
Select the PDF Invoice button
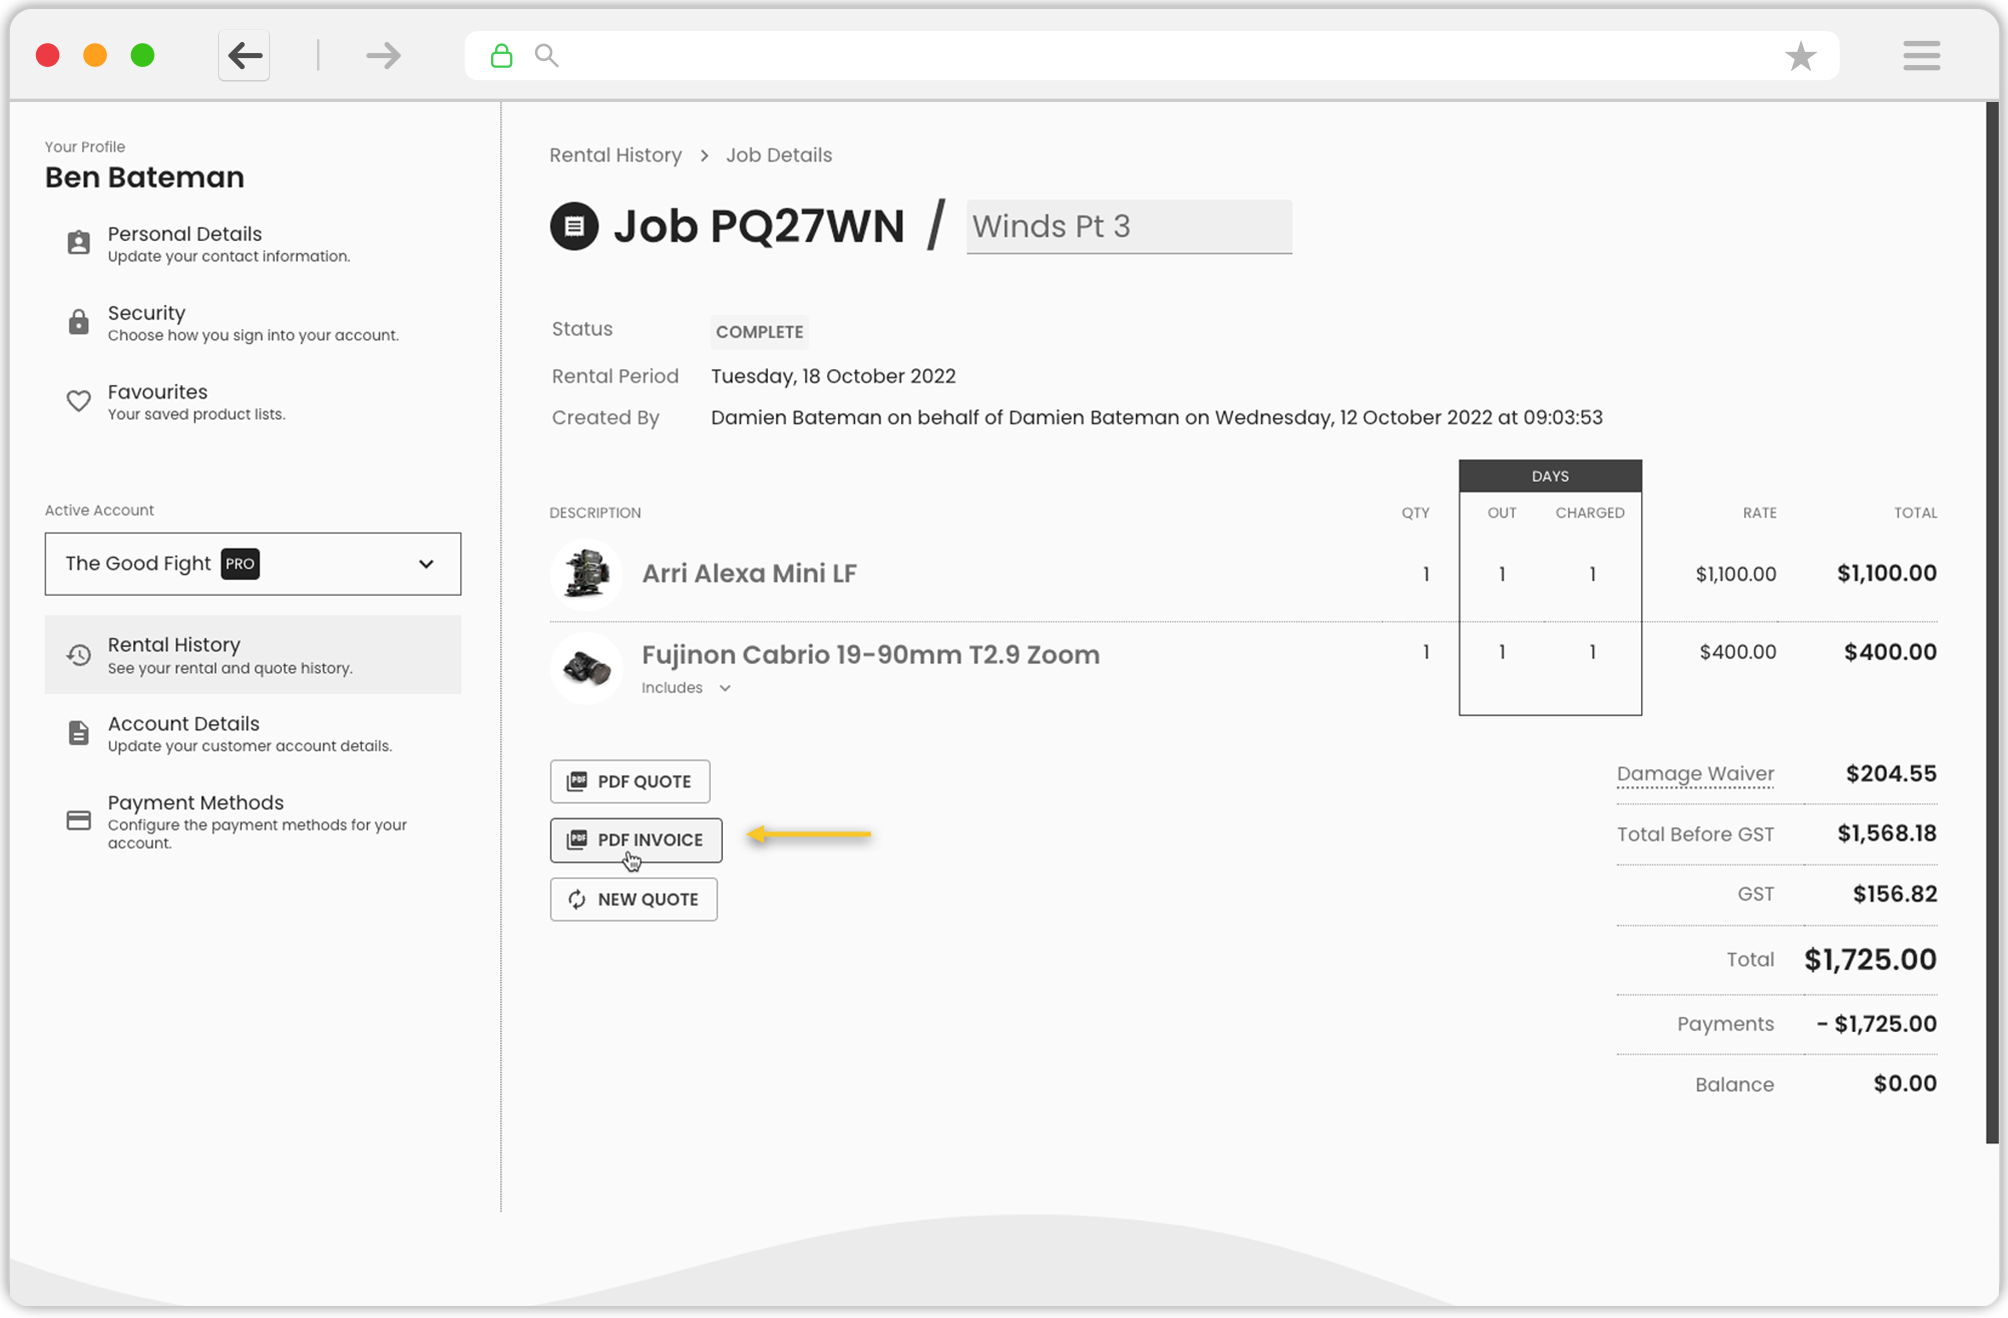pos(634,838)
